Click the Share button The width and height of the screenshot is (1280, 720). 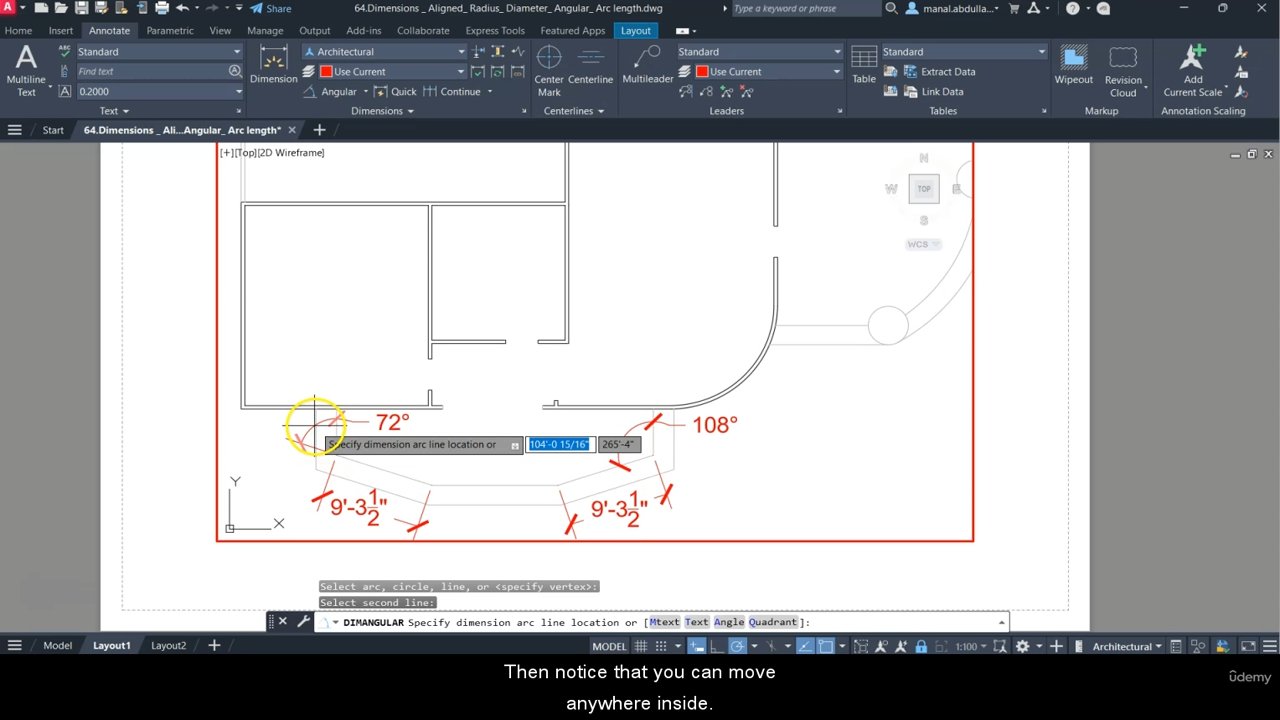click(271, 8)
